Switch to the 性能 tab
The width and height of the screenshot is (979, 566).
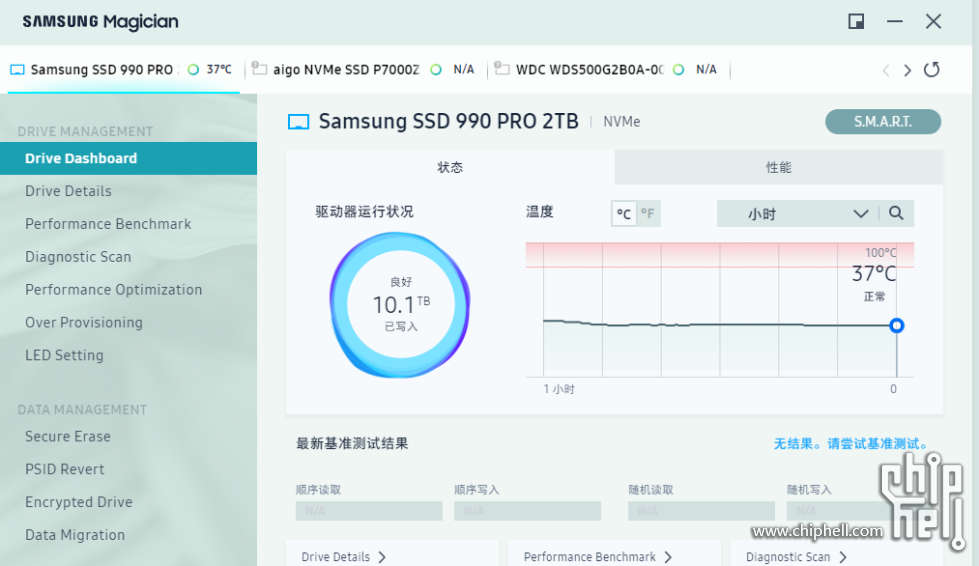pos(779,167)
